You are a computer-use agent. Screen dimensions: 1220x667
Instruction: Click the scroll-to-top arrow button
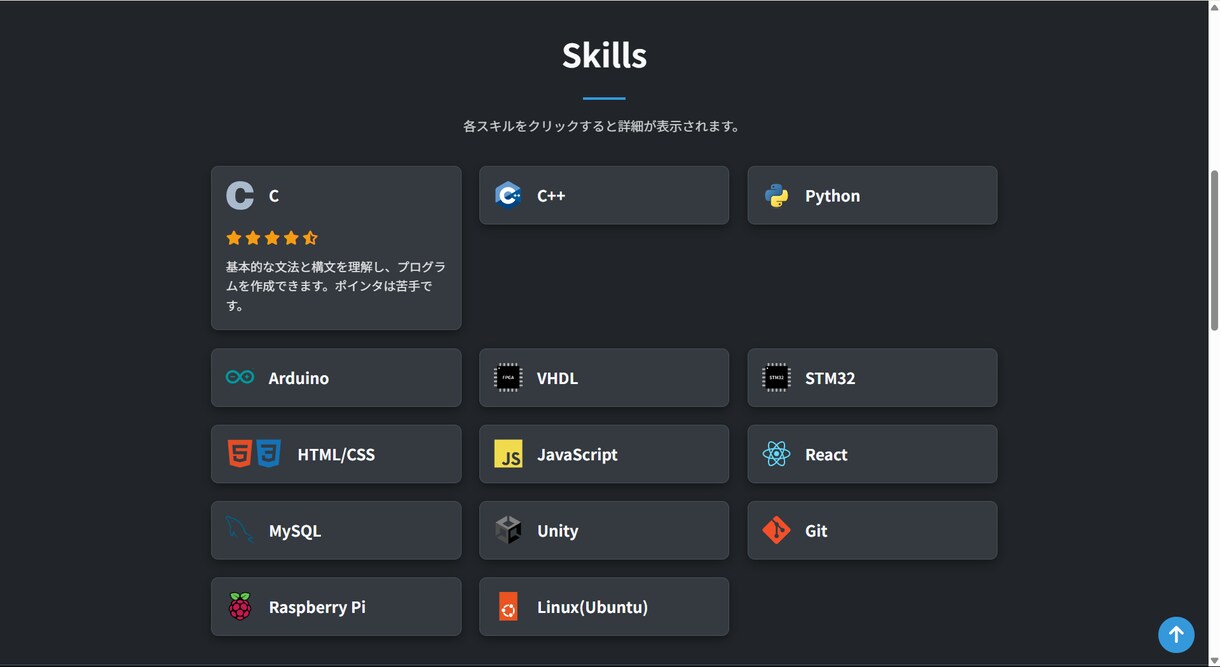1176,634
